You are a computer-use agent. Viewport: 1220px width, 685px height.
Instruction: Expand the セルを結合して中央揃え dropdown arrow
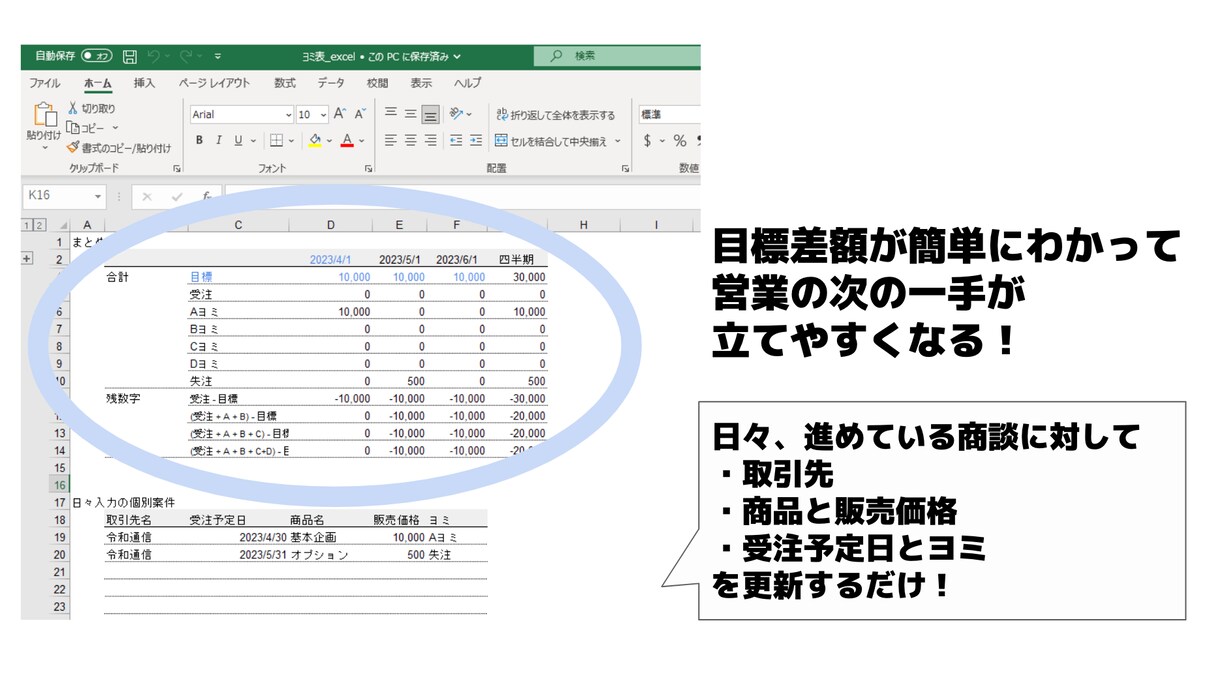click(x=618, y=141)
